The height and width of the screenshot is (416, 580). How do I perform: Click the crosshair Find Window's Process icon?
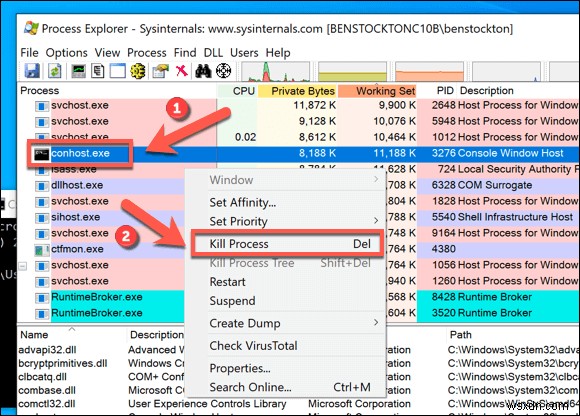[x=223, y=70]
